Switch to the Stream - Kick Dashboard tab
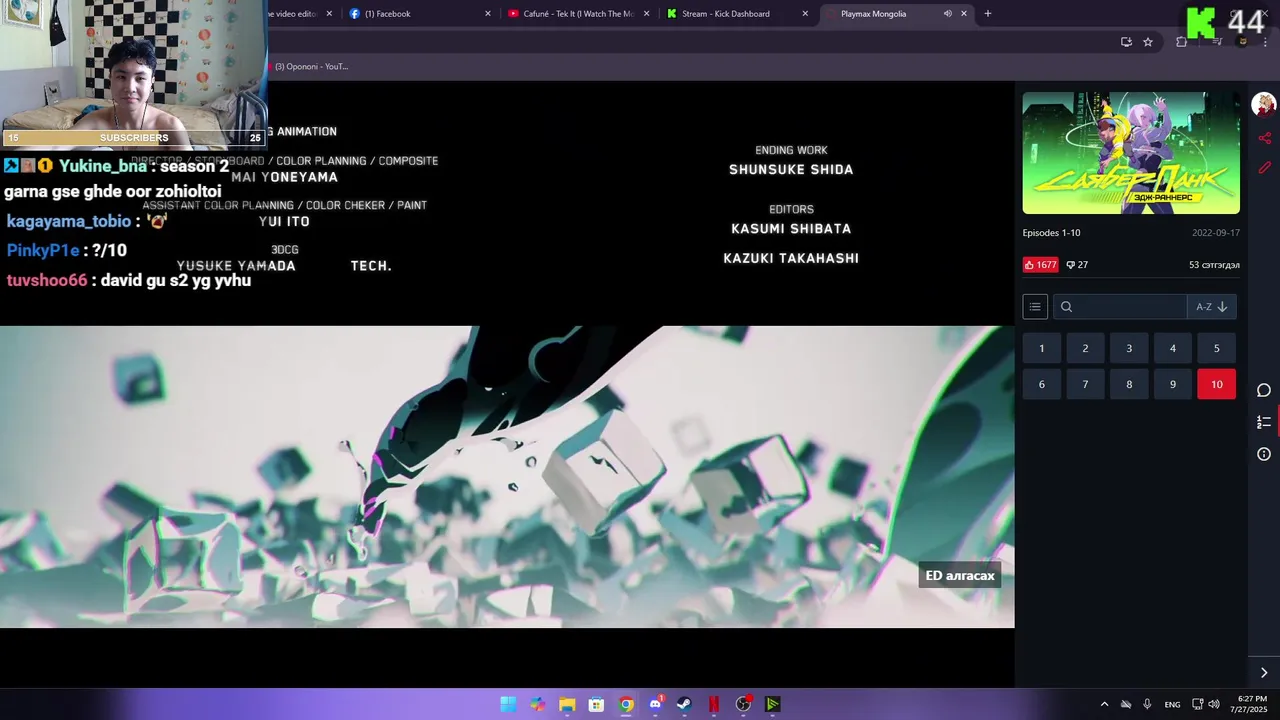This screenshot has height=720, width=1280. coord(737,14)
